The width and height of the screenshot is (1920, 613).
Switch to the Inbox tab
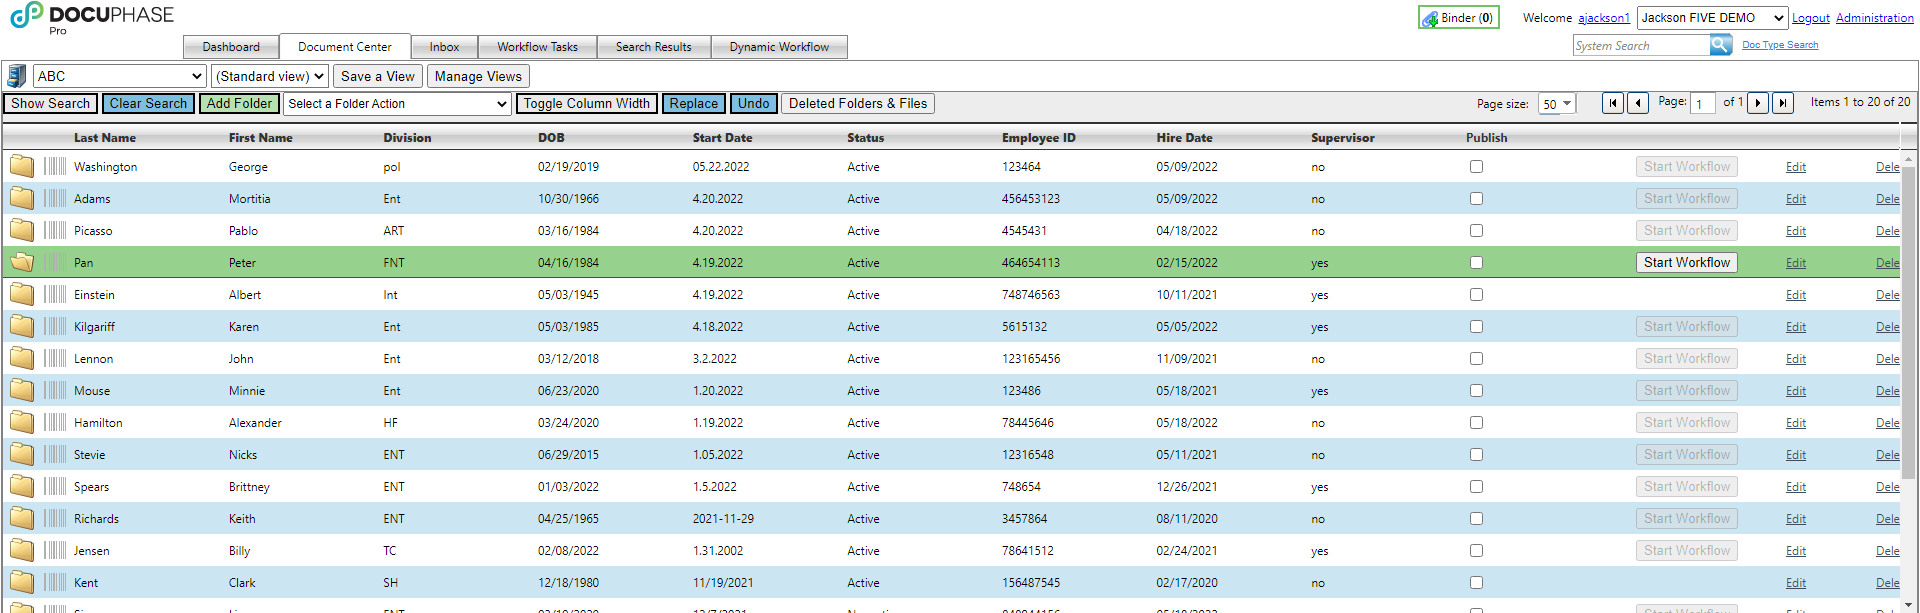[444, 47]
